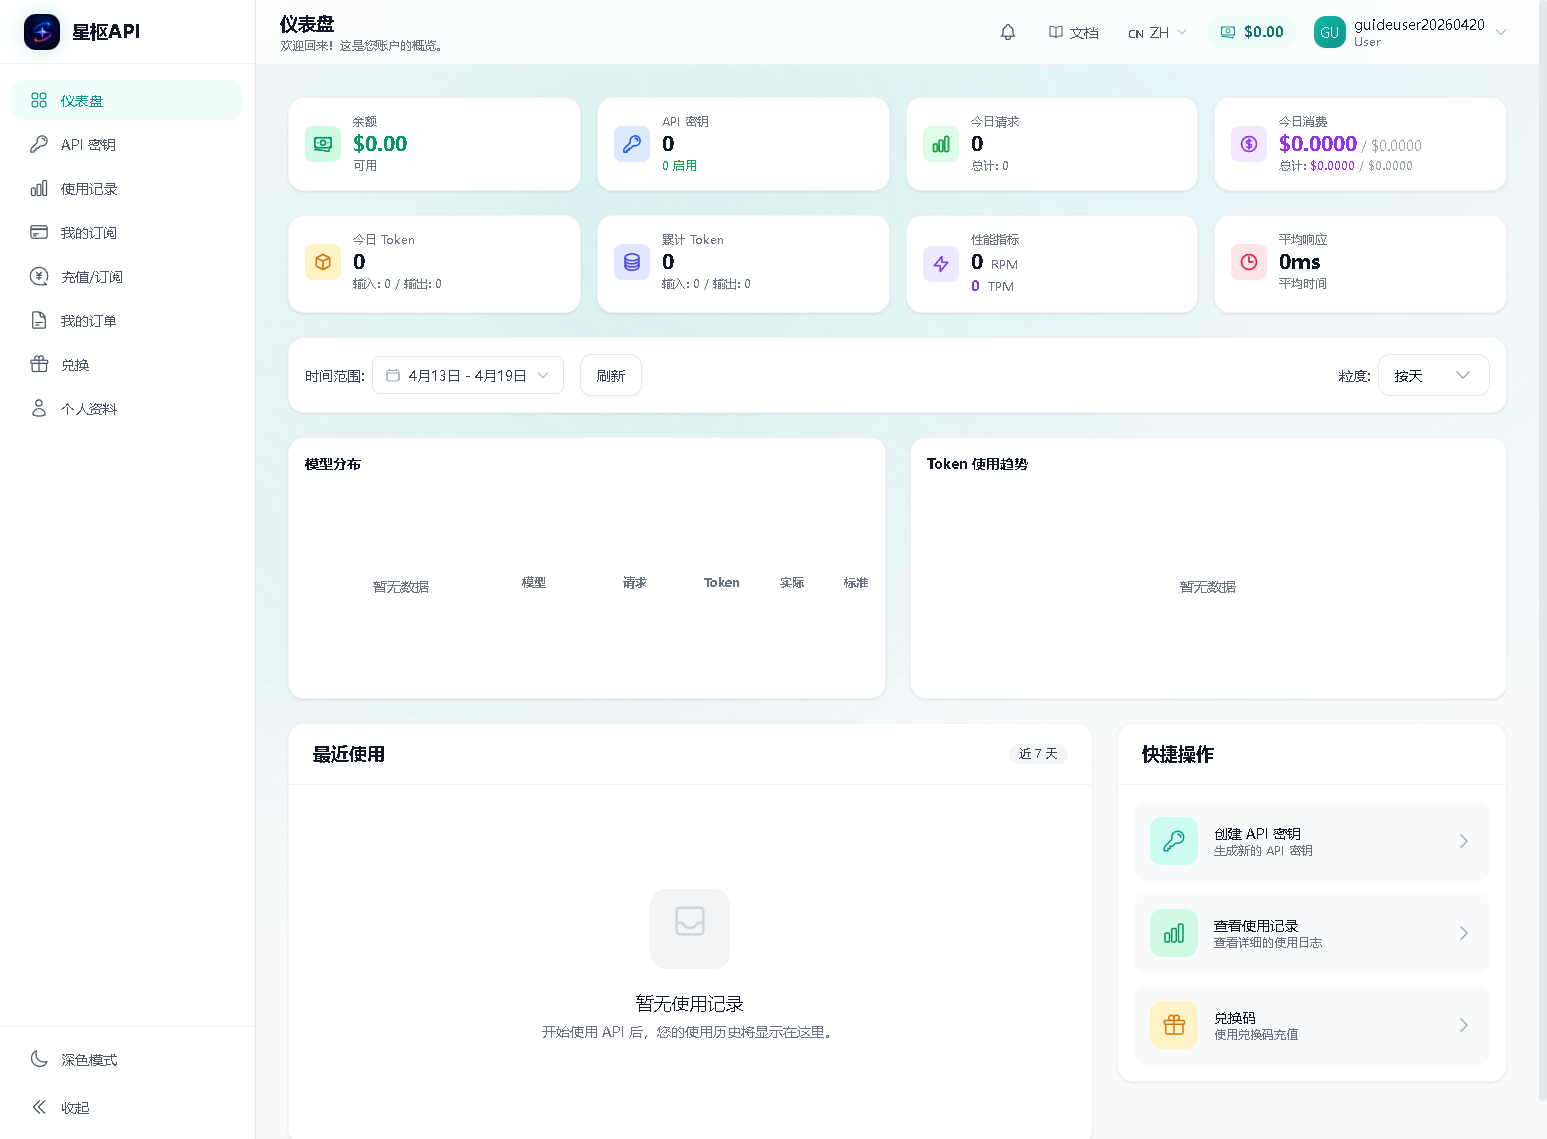Click the $0.00 balance display

(1252, 31)
